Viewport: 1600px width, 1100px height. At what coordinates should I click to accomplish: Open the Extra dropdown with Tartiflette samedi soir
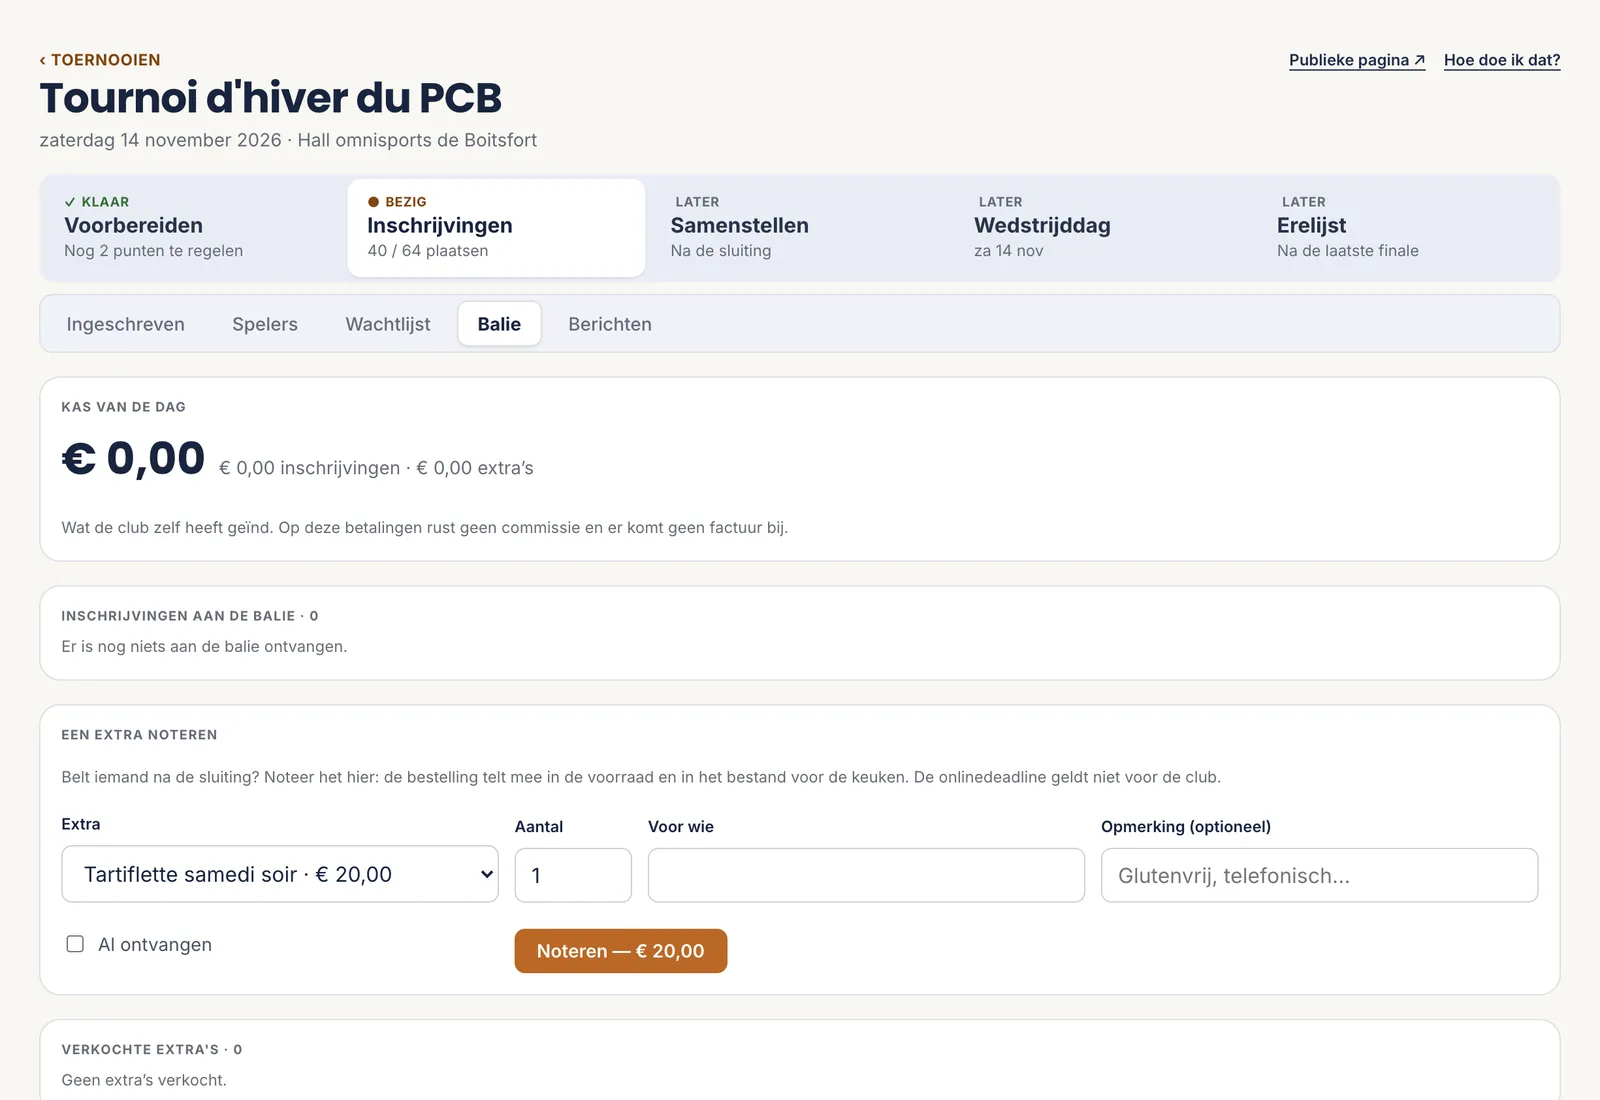click(280, 874)
